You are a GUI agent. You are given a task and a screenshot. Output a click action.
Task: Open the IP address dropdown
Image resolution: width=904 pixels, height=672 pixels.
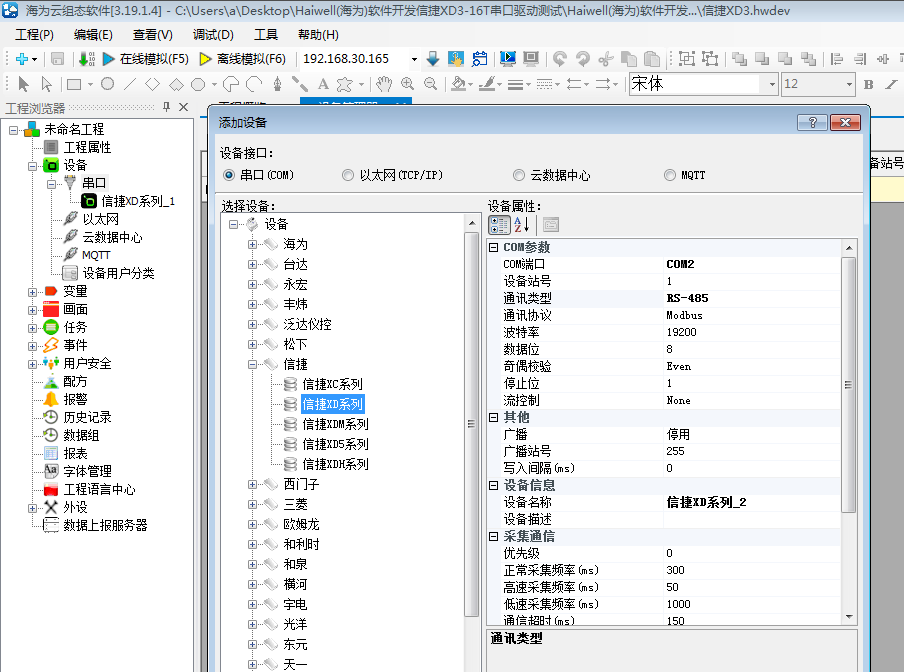[414, 59]
